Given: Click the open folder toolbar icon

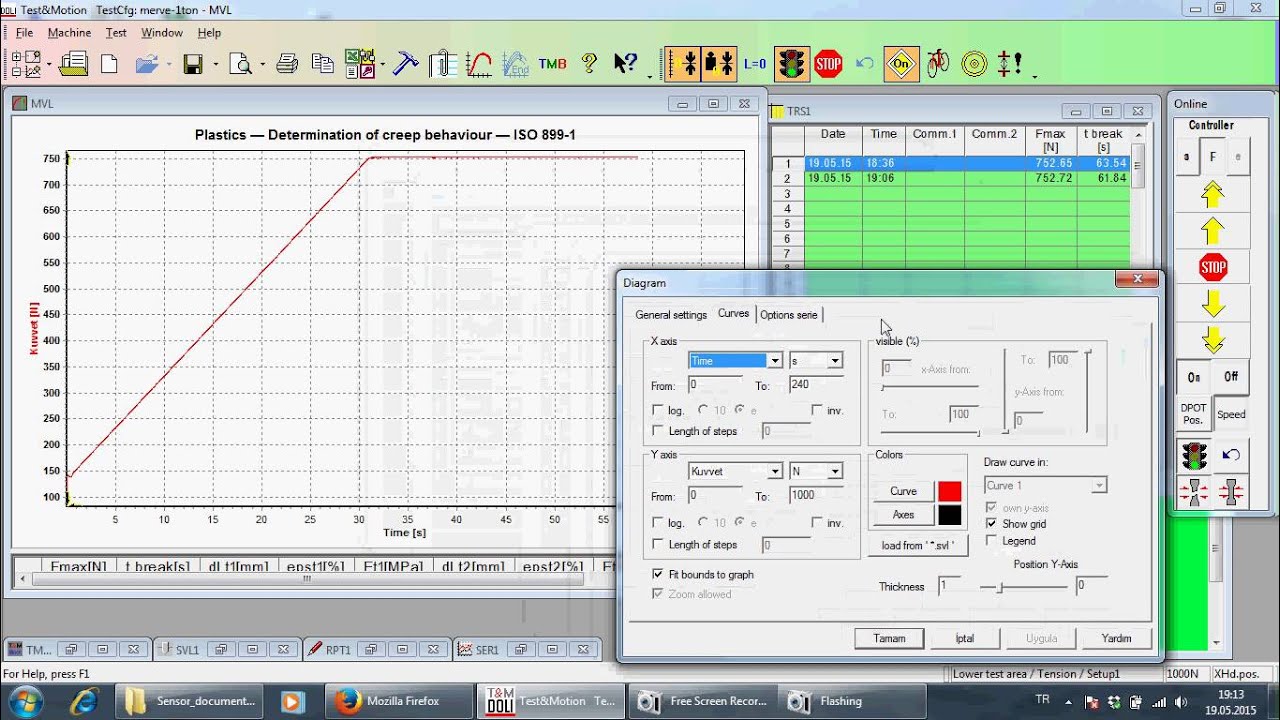Looking at the screenshot, I should (147, 64).
